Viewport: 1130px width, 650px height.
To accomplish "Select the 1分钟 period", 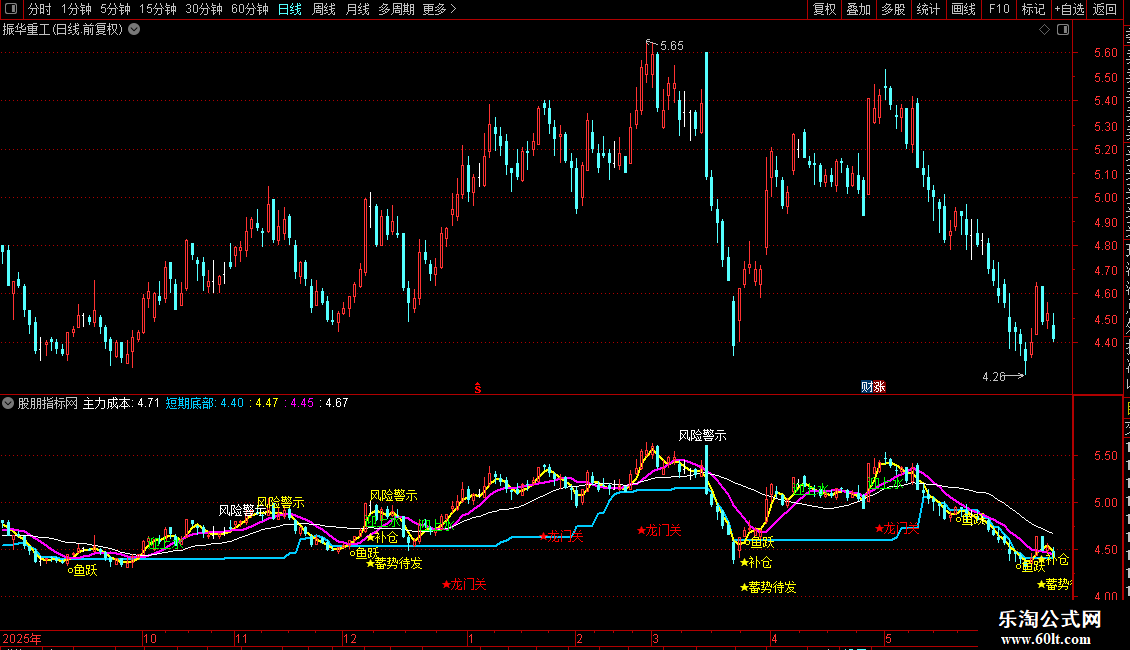I will coord(76,9).
